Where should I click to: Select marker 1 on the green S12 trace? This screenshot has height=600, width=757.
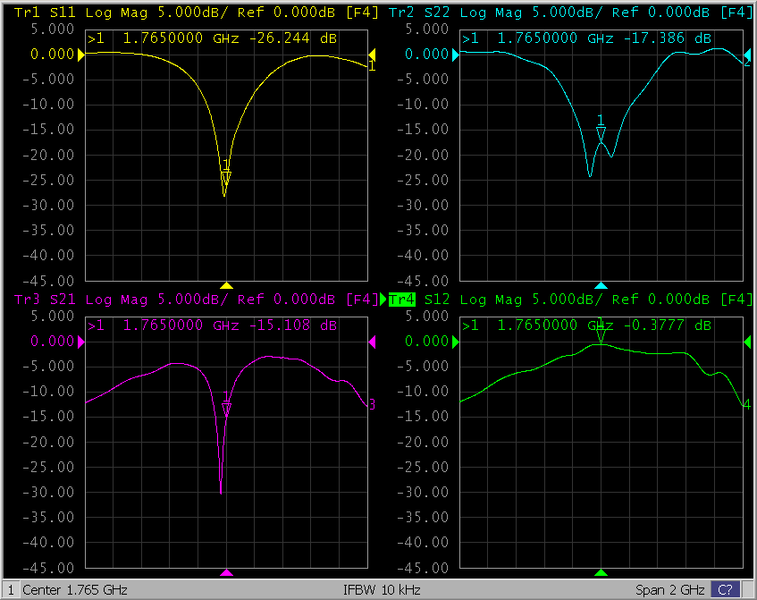[x=600, y=336]
